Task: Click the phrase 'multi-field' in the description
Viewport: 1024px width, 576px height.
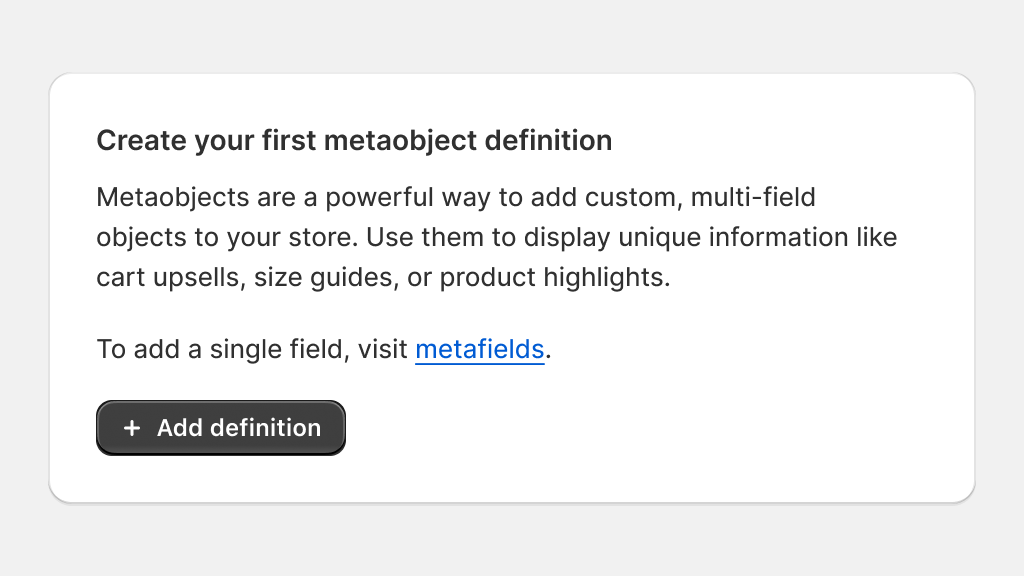Action: (753, 197)
